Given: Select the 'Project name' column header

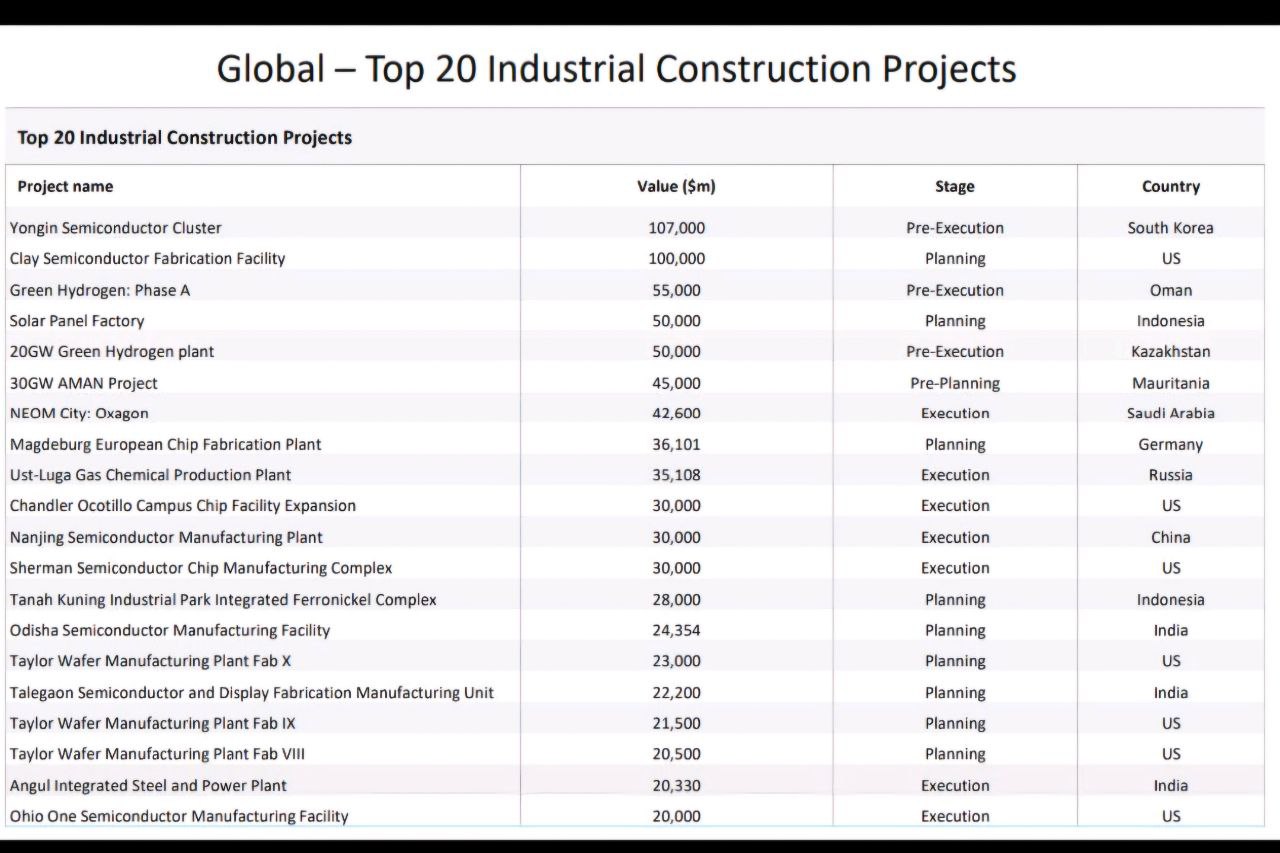Looking at the screenshot, I should point(65,187).
